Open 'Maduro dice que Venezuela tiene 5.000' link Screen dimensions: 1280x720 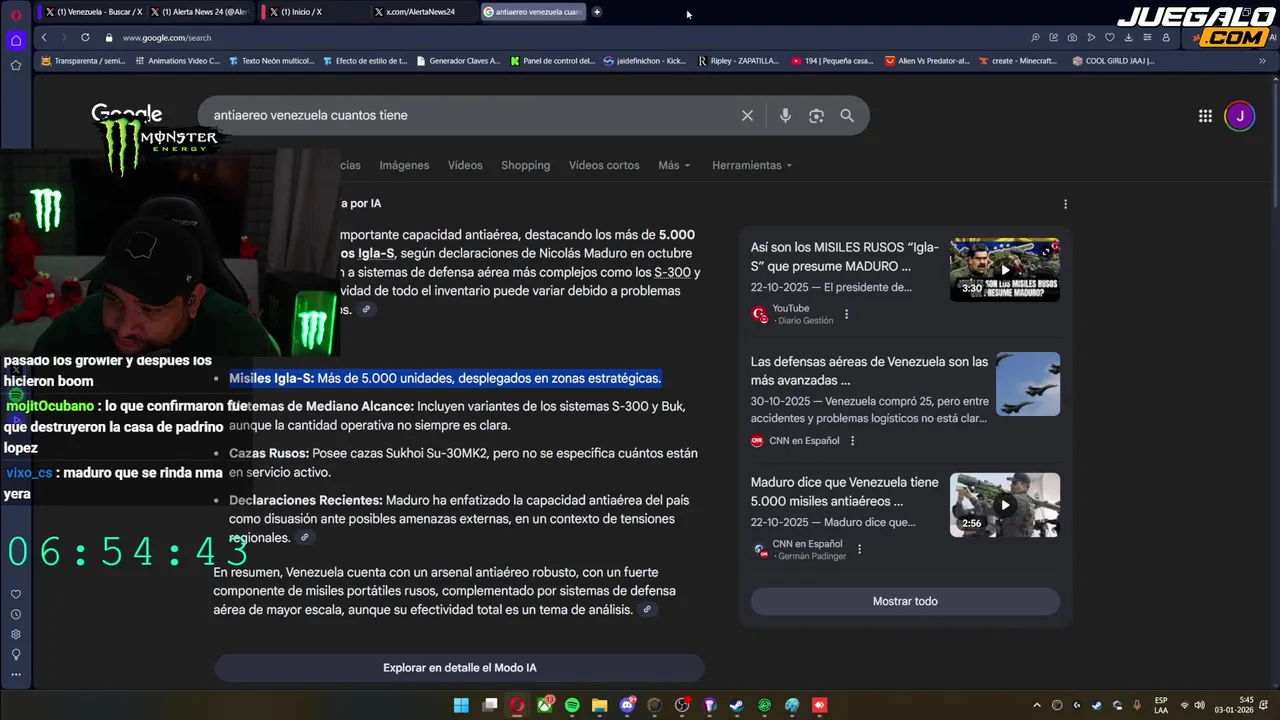tap(844, 491)
